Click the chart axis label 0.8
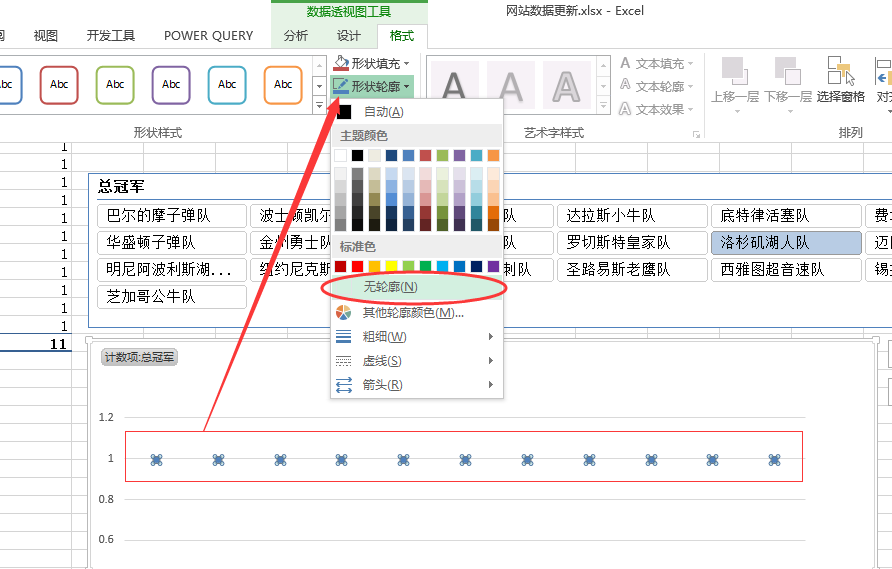 click(x=106, y=499)
